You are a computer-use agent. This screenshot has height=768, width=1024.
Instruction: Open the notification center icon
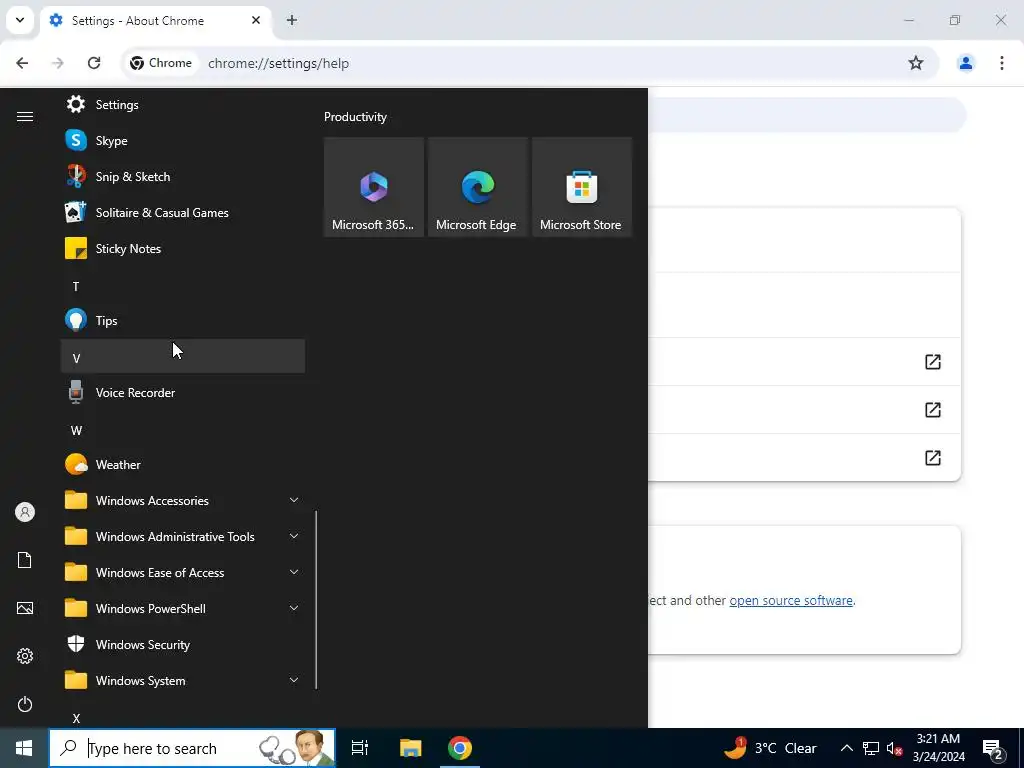993,748
